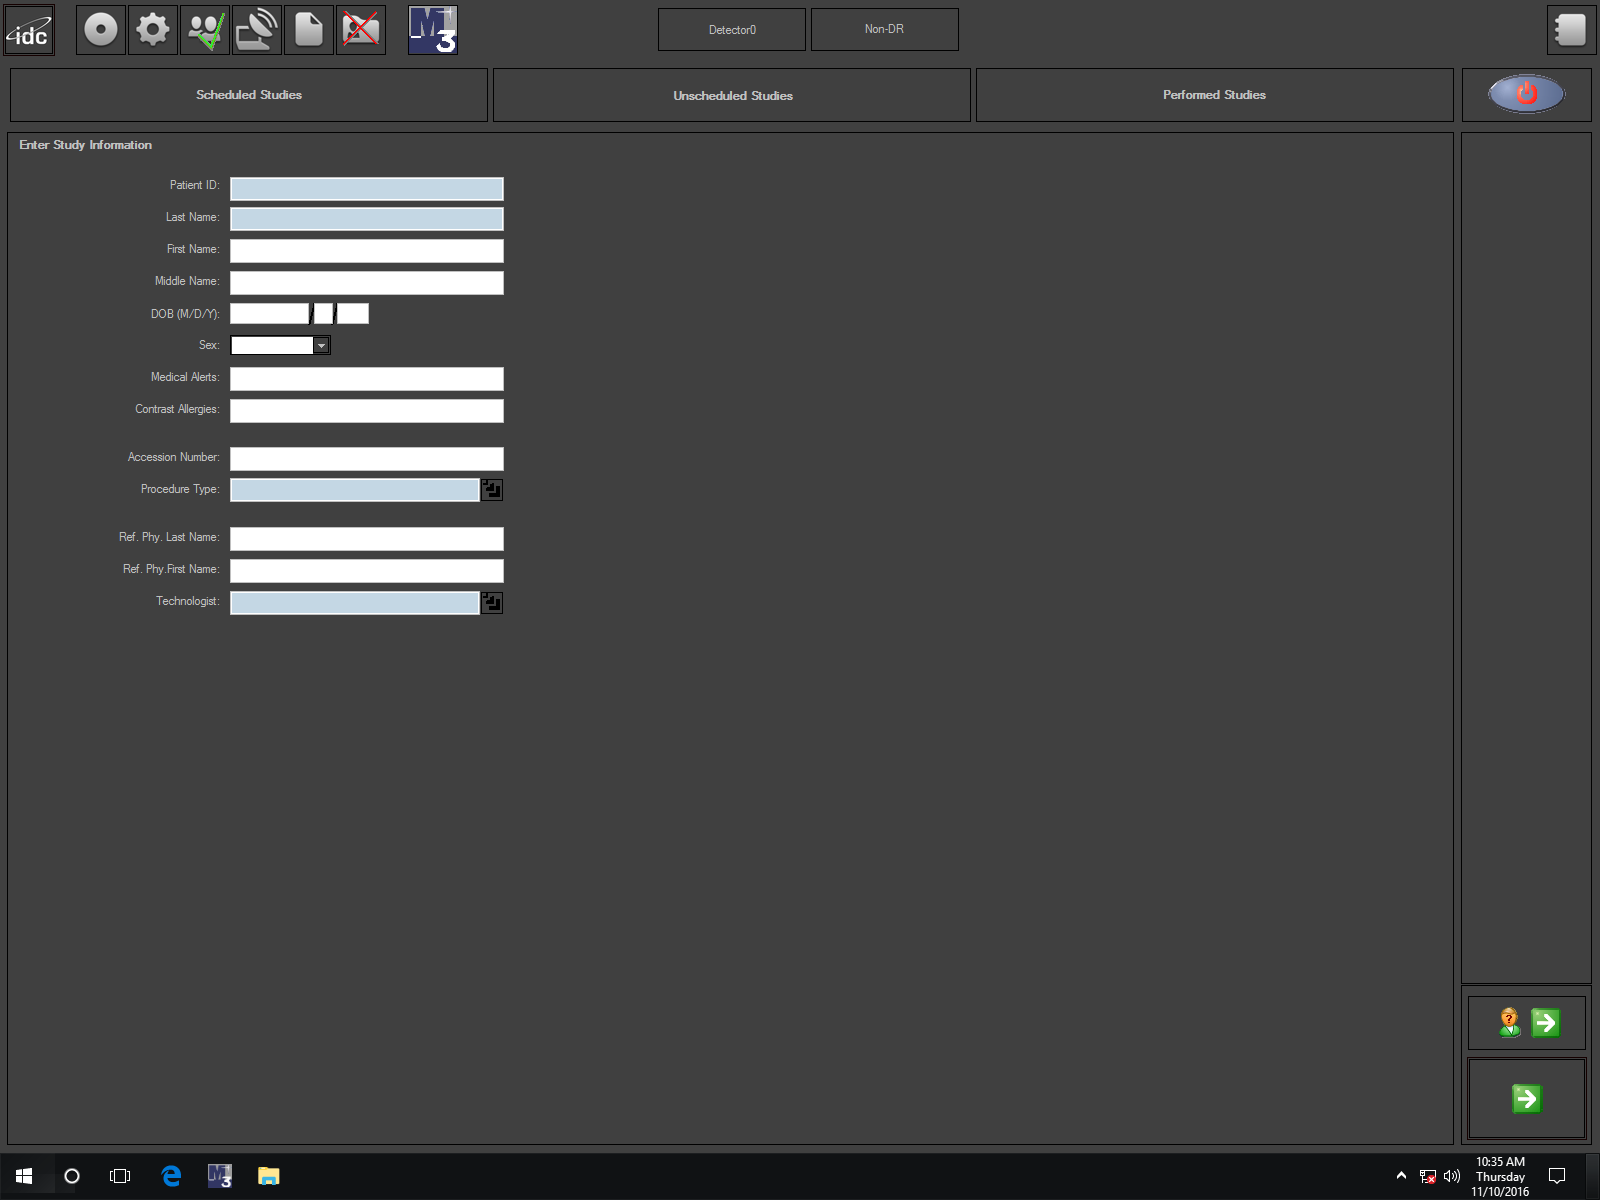Click the Non-DR button
The width and height of the screenshot is (1600, 1200).
pyautogui.click(x=884, y=30)
